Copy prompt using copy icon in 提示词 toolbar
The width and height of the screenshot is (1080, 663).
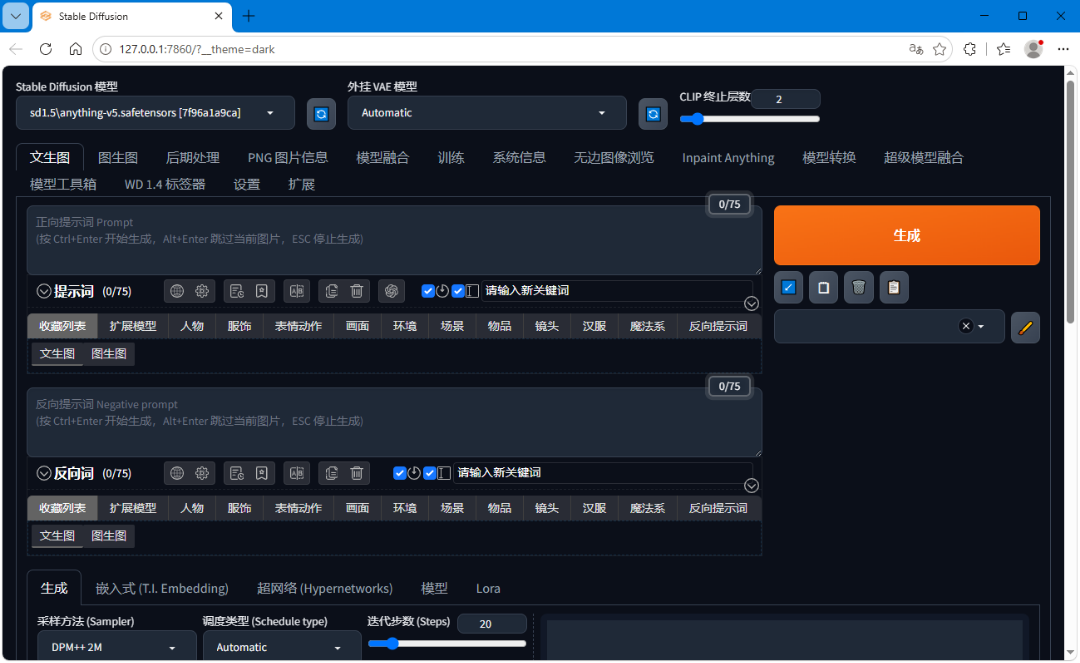[332, 291]
